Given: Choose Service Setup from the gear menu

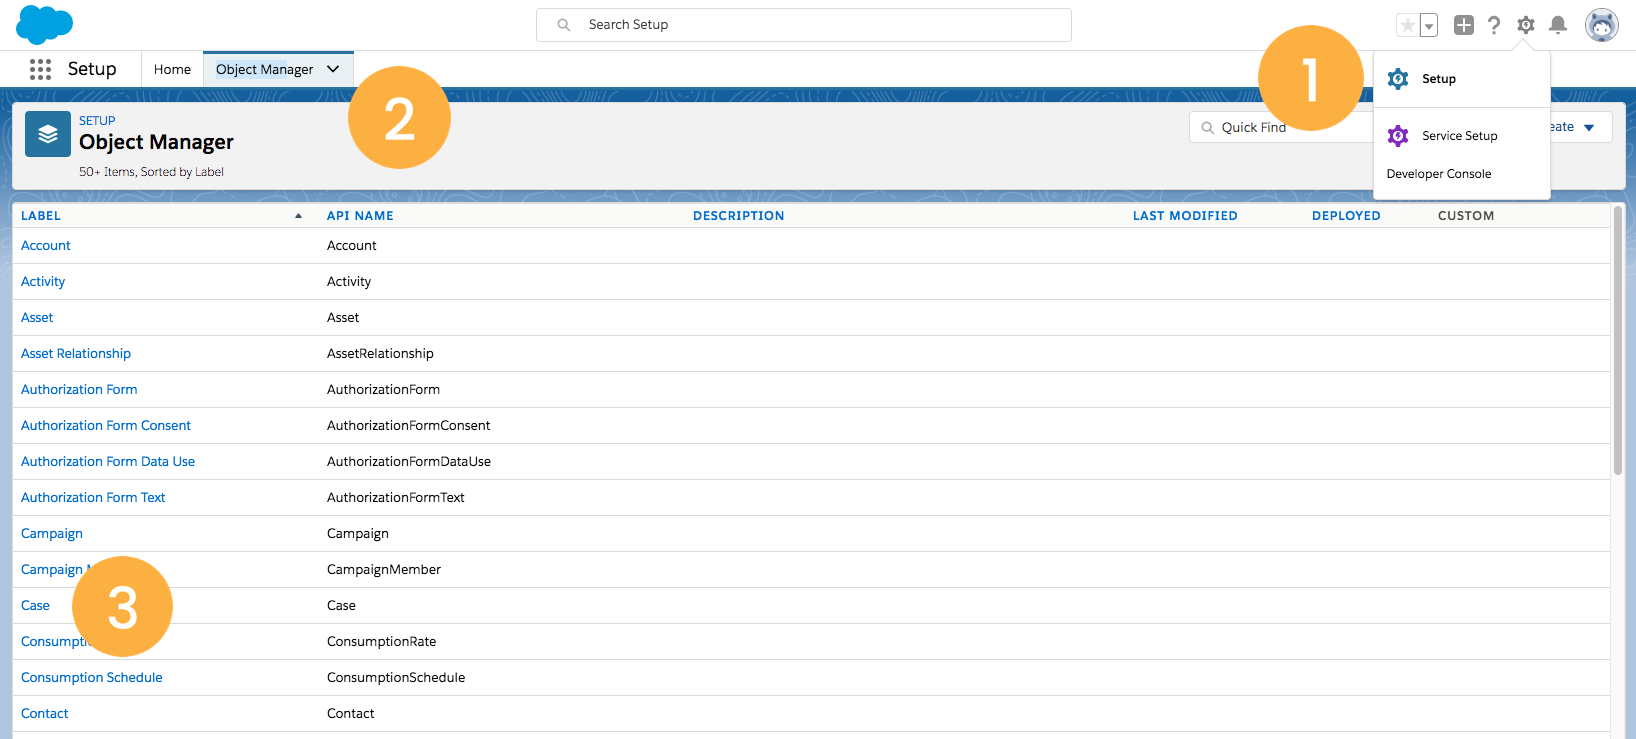Looking at the screenshot, I should coord(1460,136).
